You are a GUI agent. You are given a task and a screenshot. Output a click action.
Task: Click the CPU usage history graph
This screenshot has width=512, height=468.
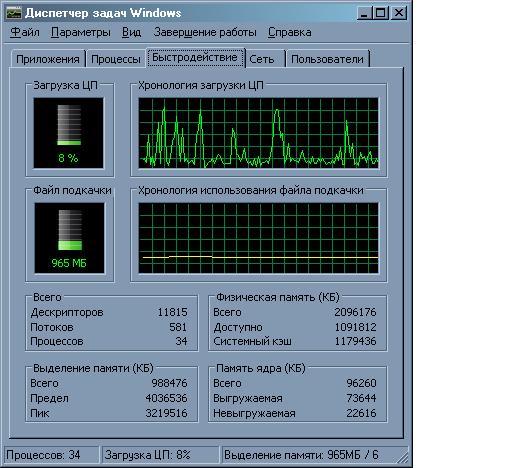click(259, 133)
